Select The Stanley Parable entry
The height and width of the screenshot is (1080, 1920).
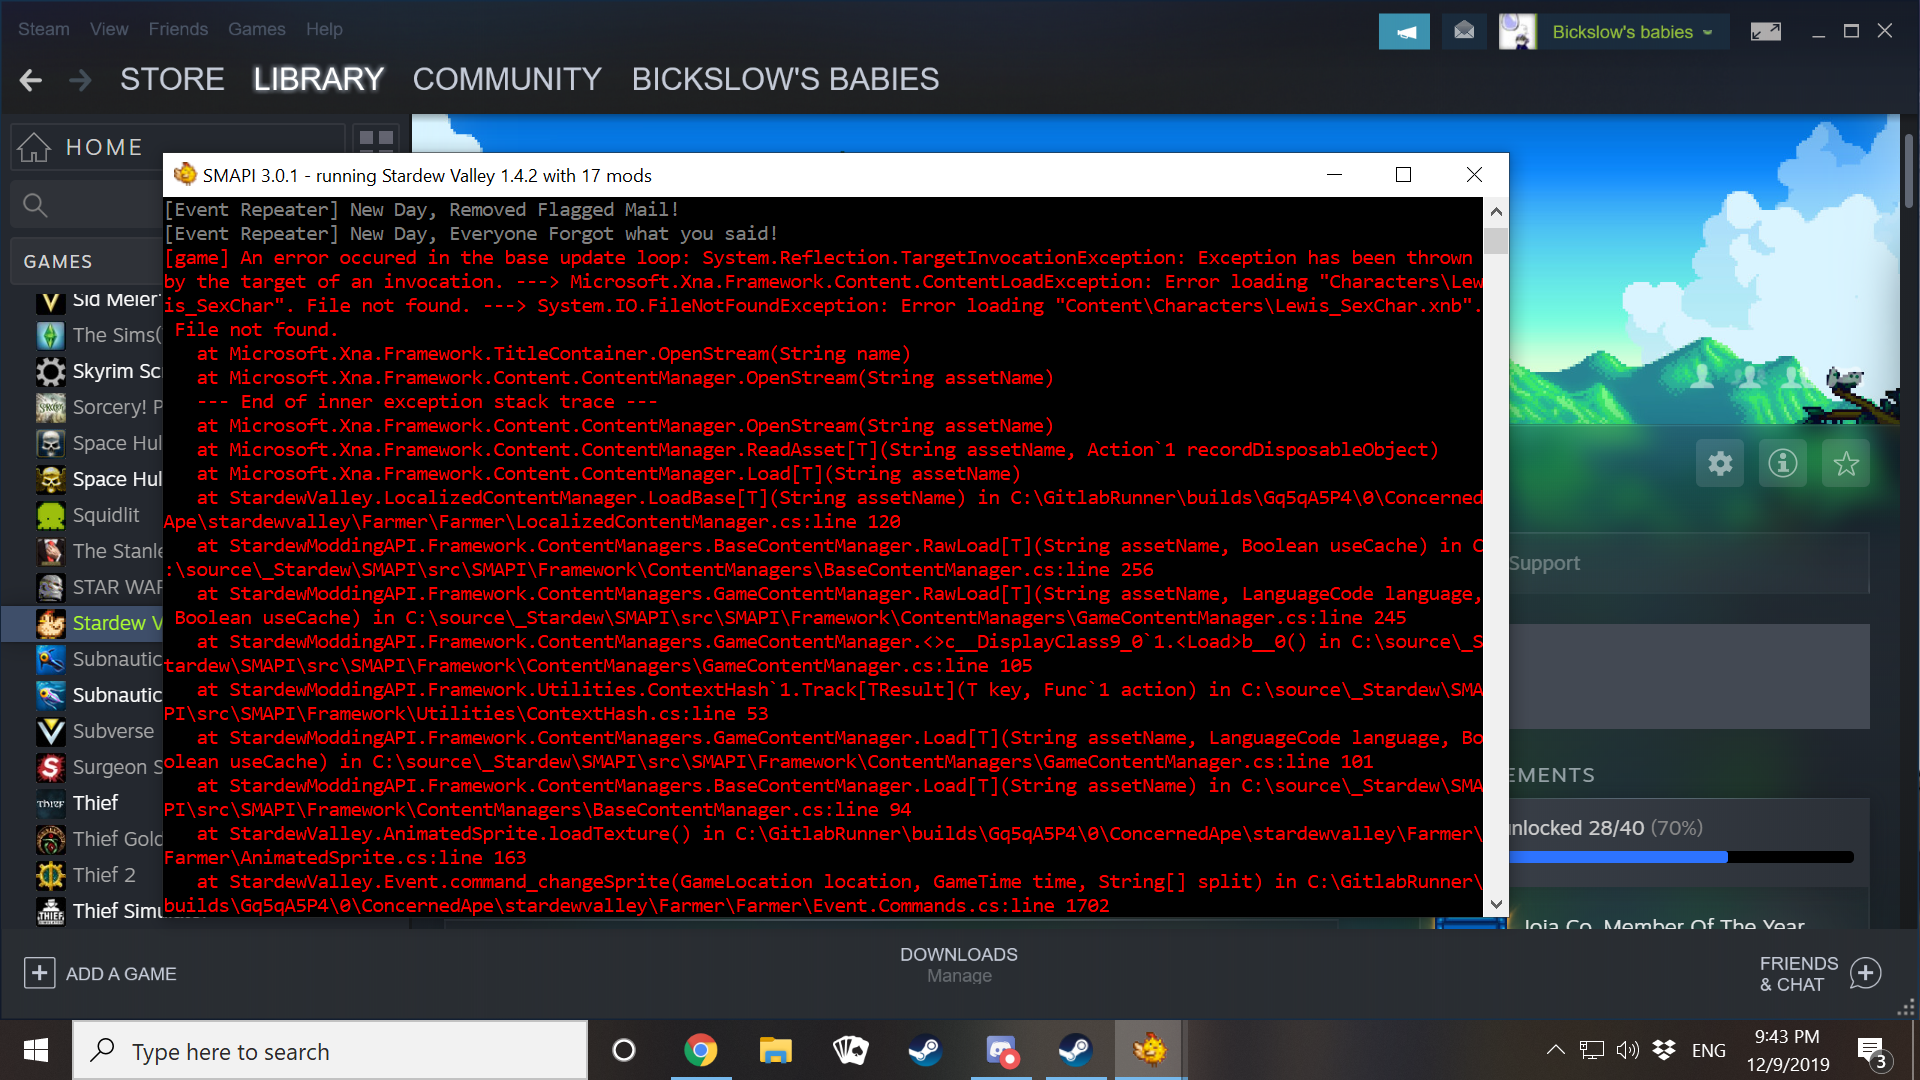tap(82, 552)
